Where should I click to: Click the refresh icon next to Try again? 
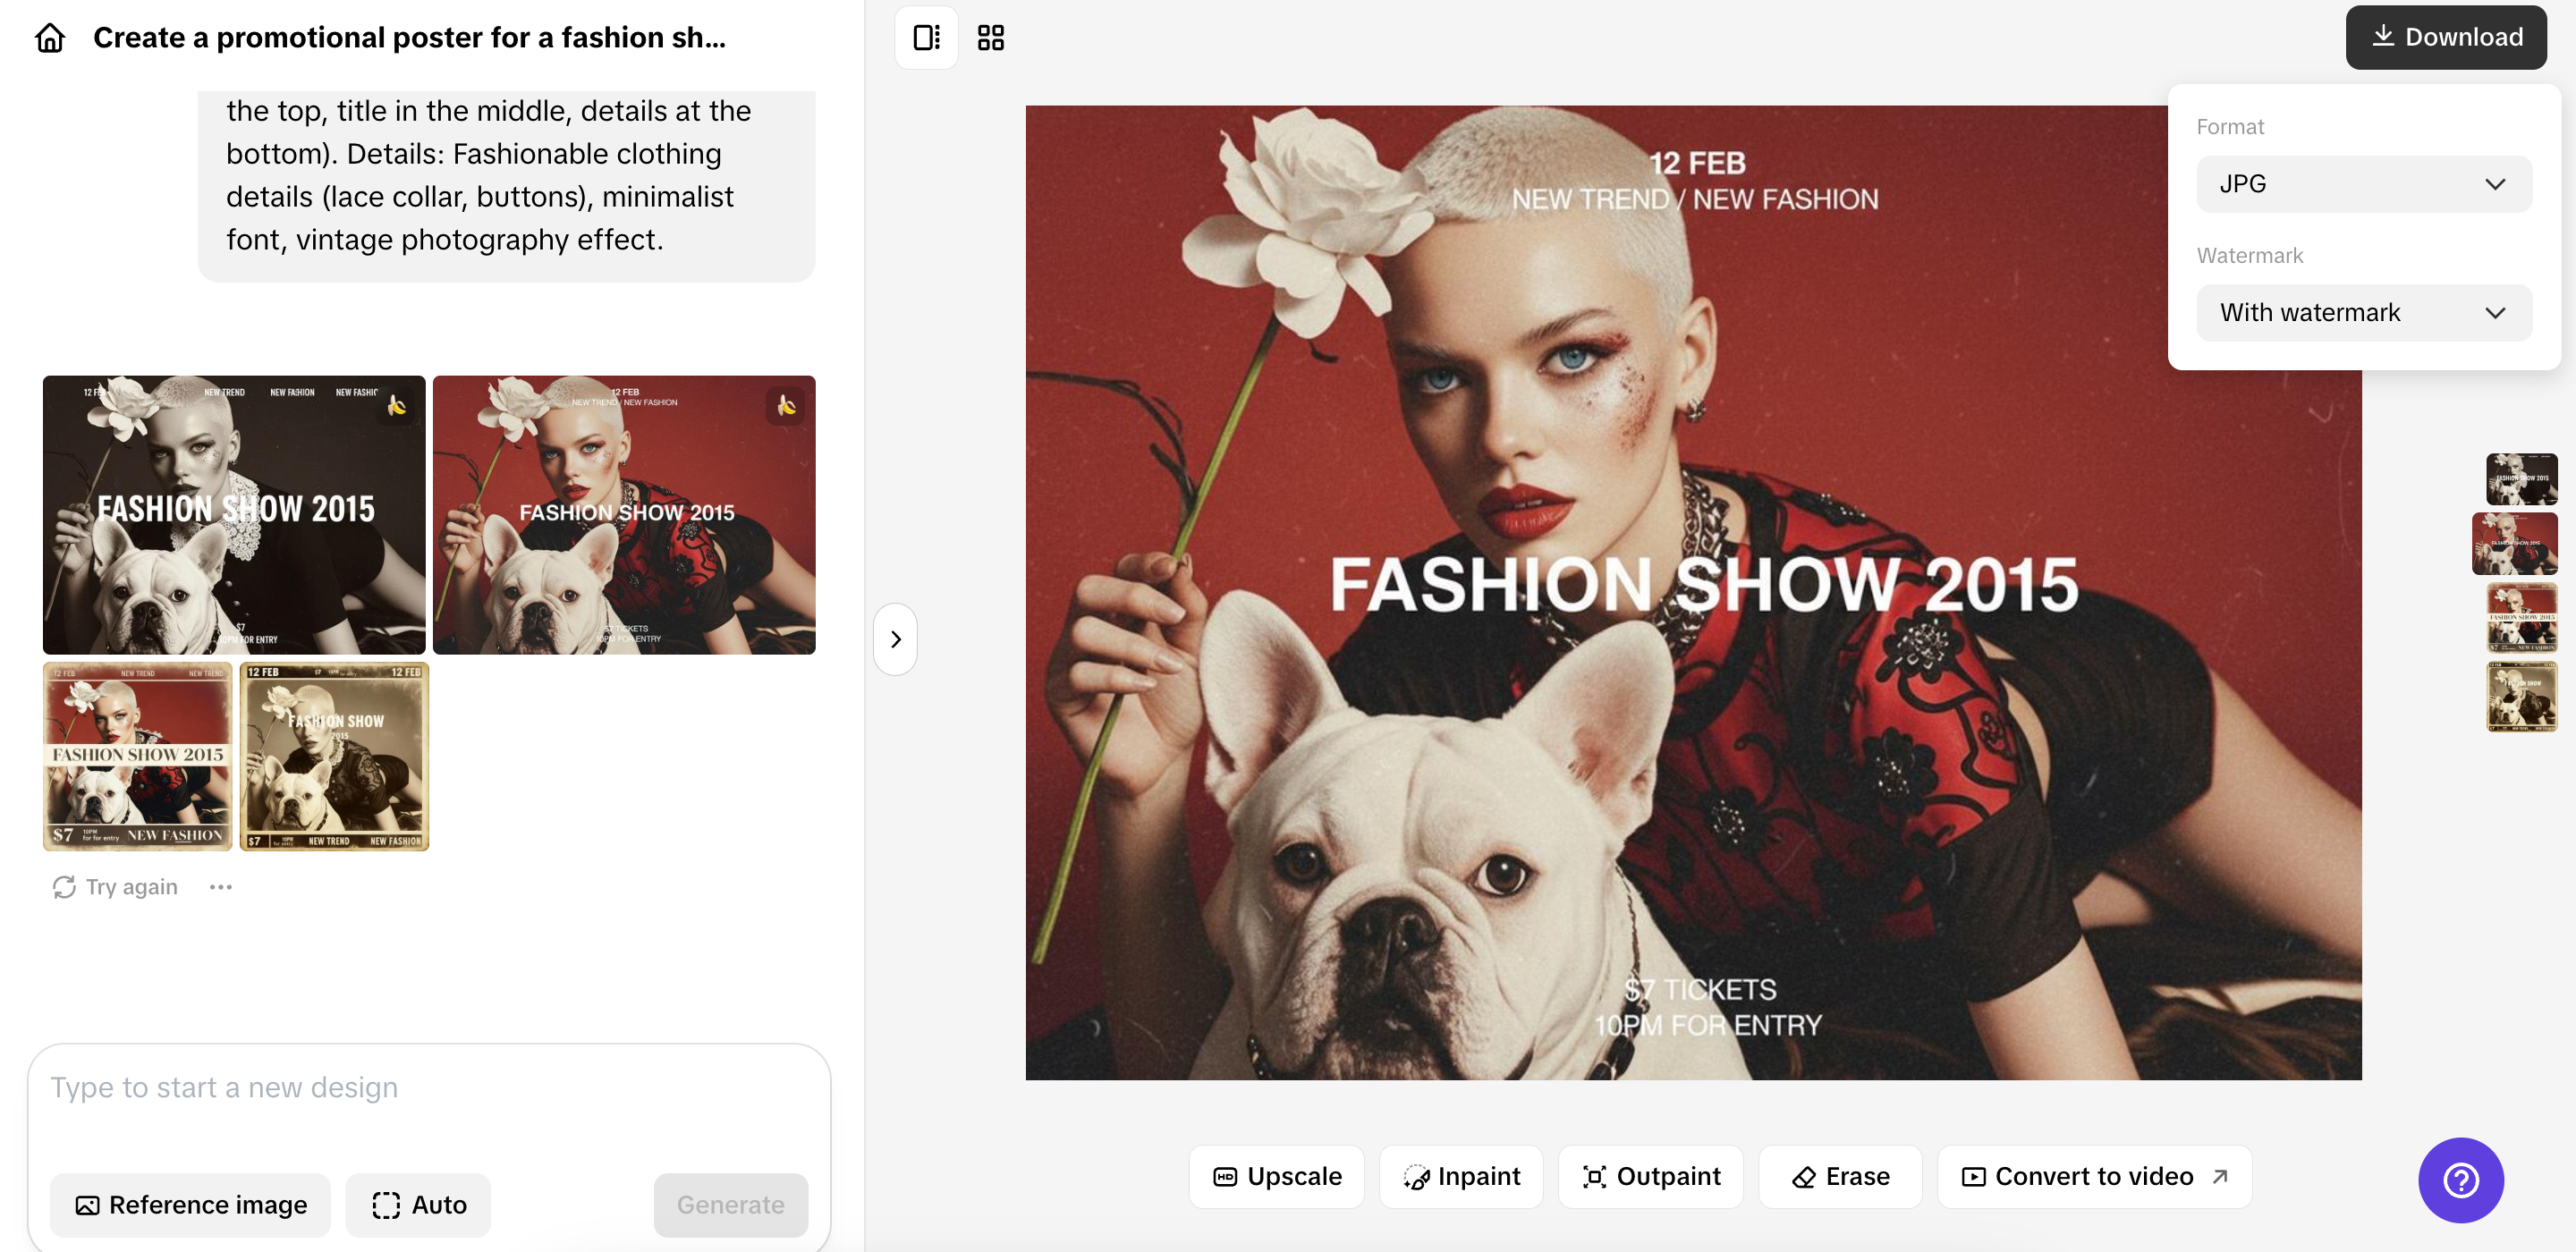[x=63, y=886]
